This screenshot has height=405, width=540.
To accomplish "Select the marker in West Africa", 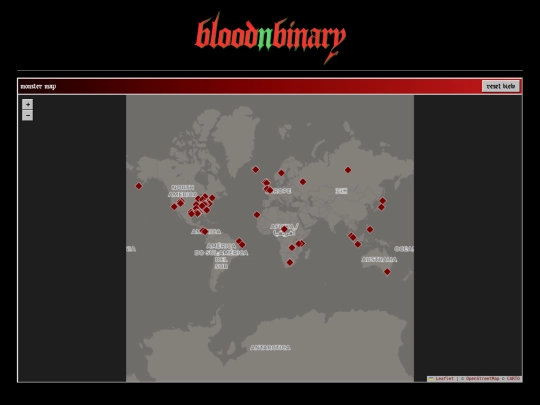I will [257, 215].
